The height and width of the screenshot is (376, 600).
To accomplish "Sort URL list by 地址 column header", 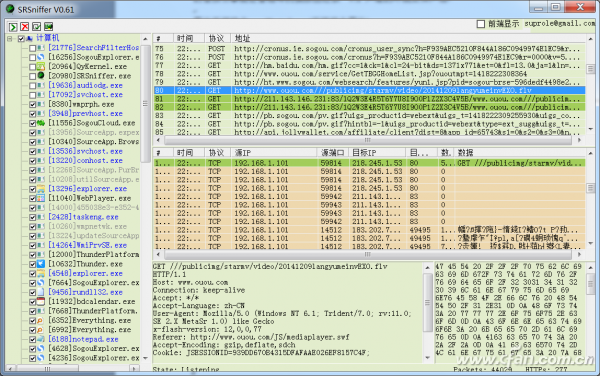I will coord(408,38).
